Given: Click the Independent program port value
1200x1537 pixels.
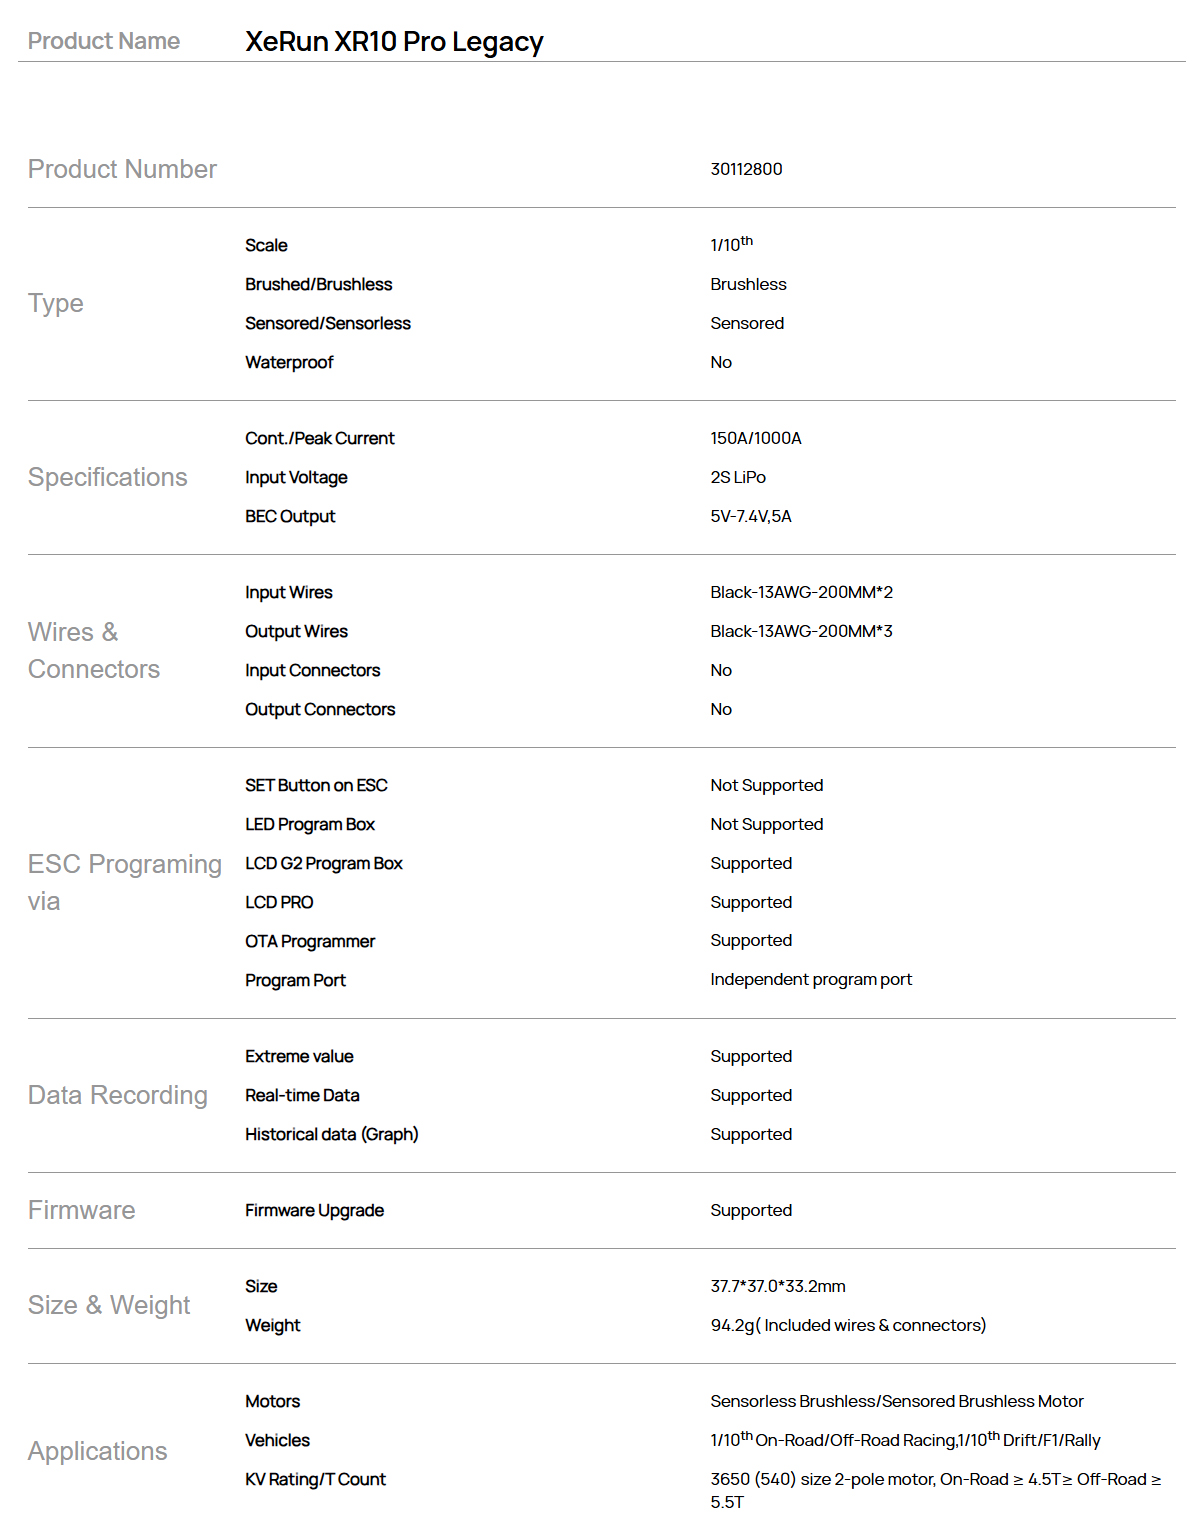Looking at the screenshot, I should [811, 979].
